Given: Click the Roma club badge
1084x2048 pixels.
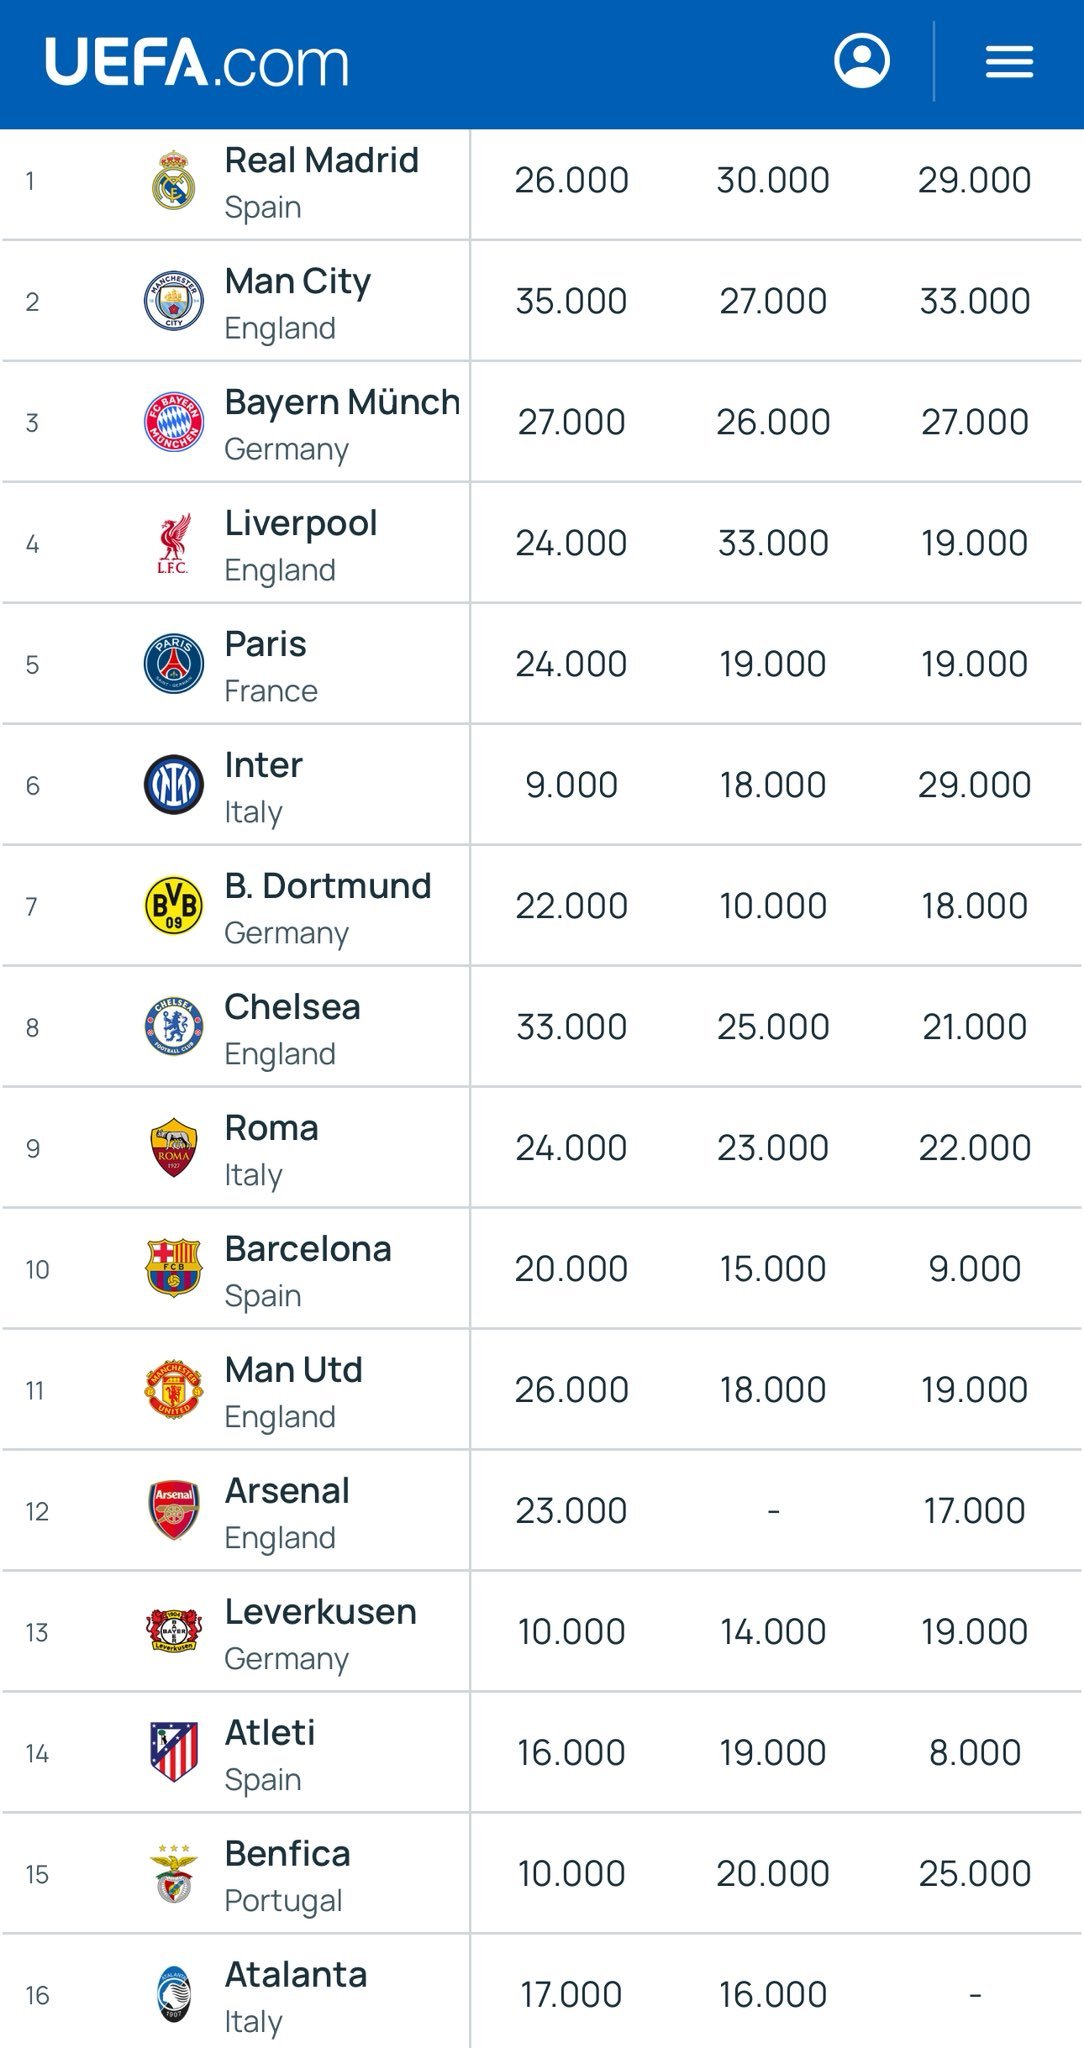Looking at the screenshot, I should coord(174,1148).
